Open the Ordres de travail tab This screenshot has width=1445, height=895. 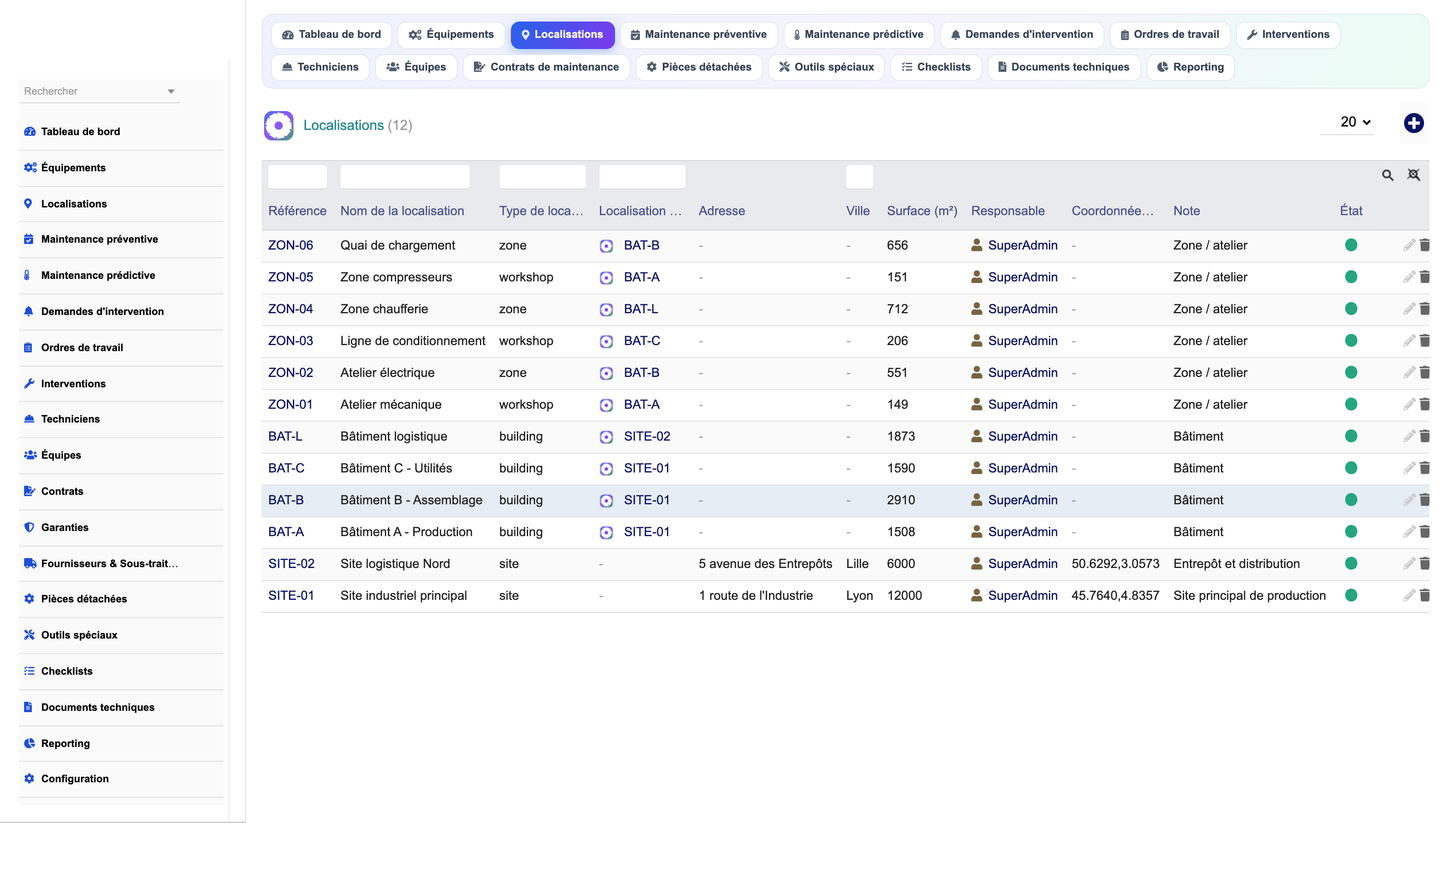click(1168, 35)
